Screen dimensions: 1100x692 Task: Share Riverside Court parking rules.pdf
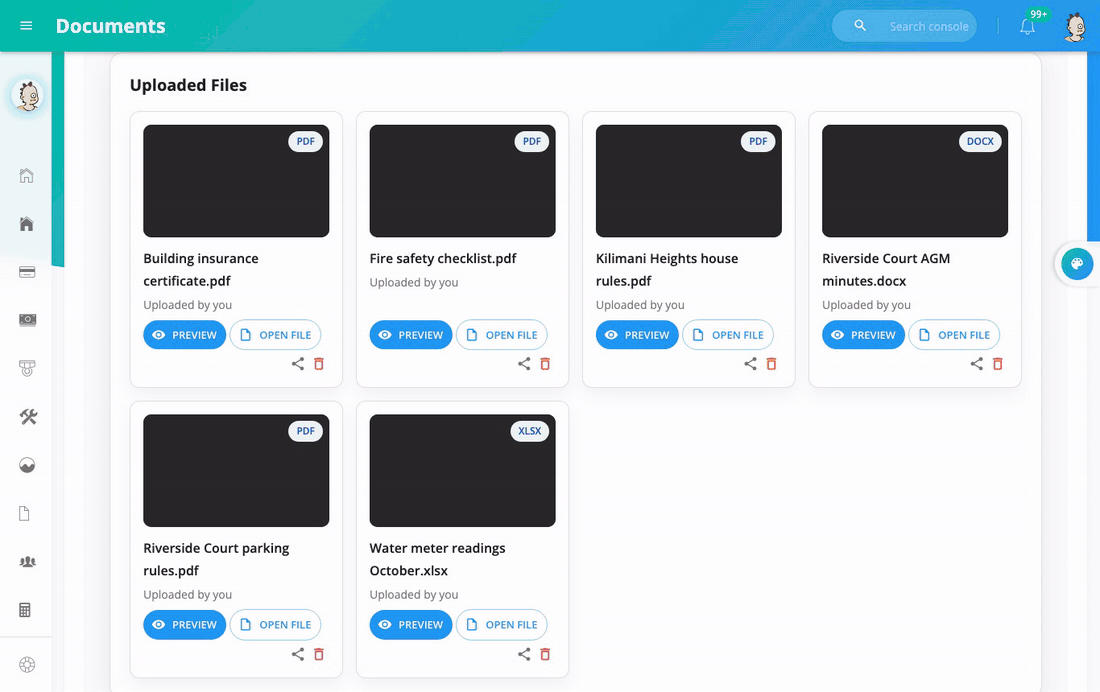coord(298,654)
